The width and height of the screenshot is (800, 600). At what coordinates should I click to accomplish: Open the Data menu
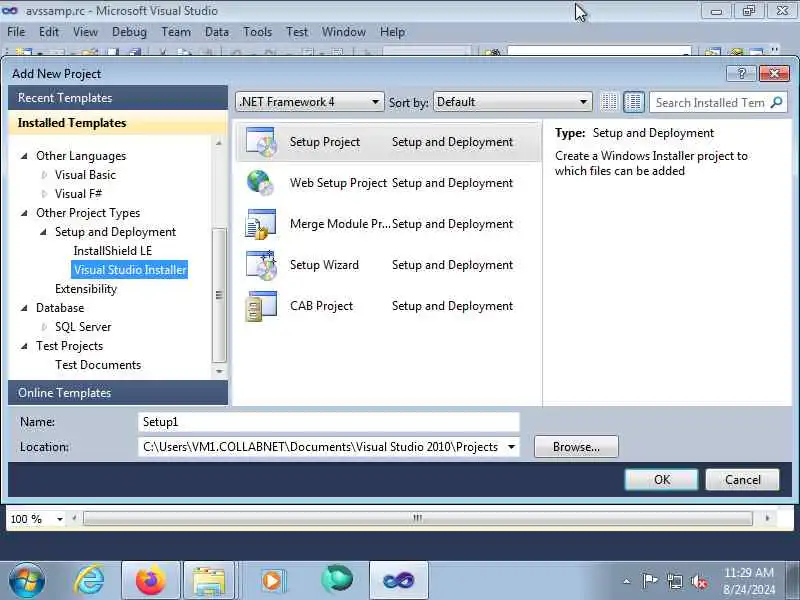coord(217,32)
